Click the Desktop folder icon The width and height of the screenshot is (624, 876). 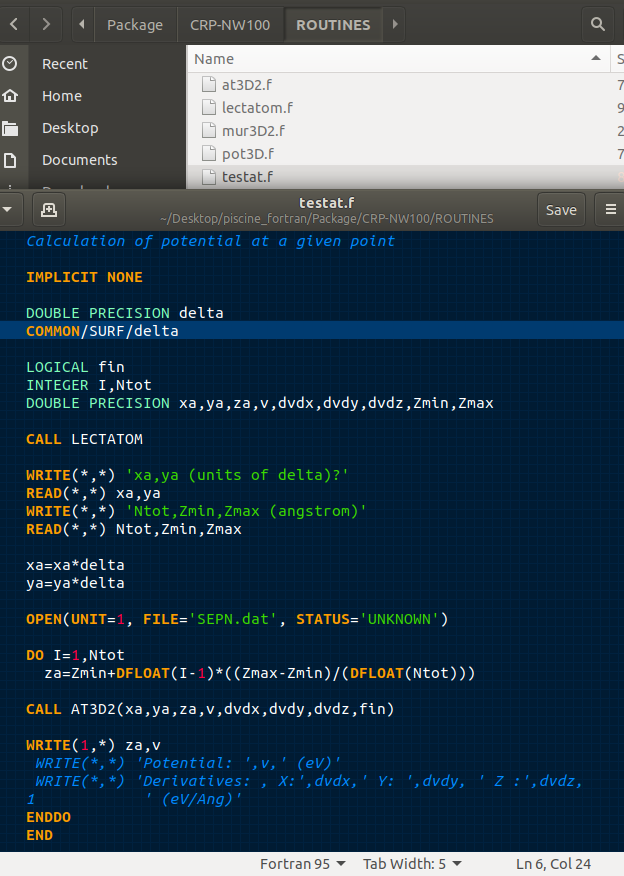pyautogui.click(x=9, y=128)
